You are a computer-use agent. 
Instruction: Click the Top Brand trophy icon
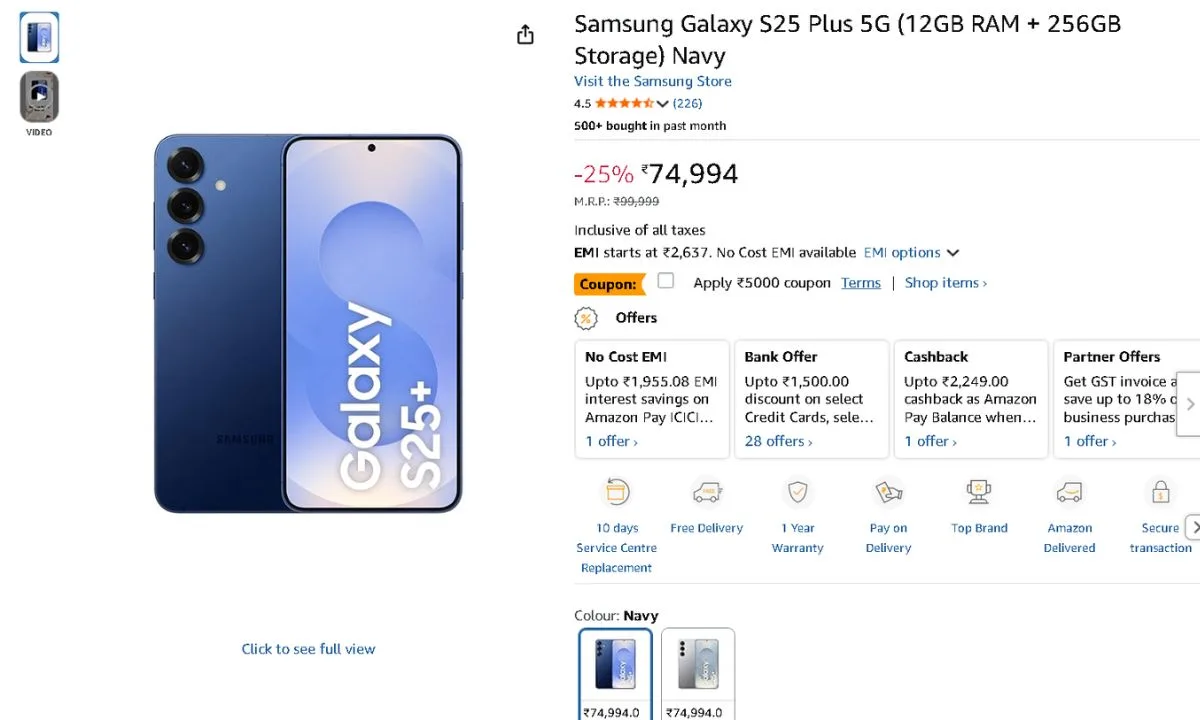point(979,492)
